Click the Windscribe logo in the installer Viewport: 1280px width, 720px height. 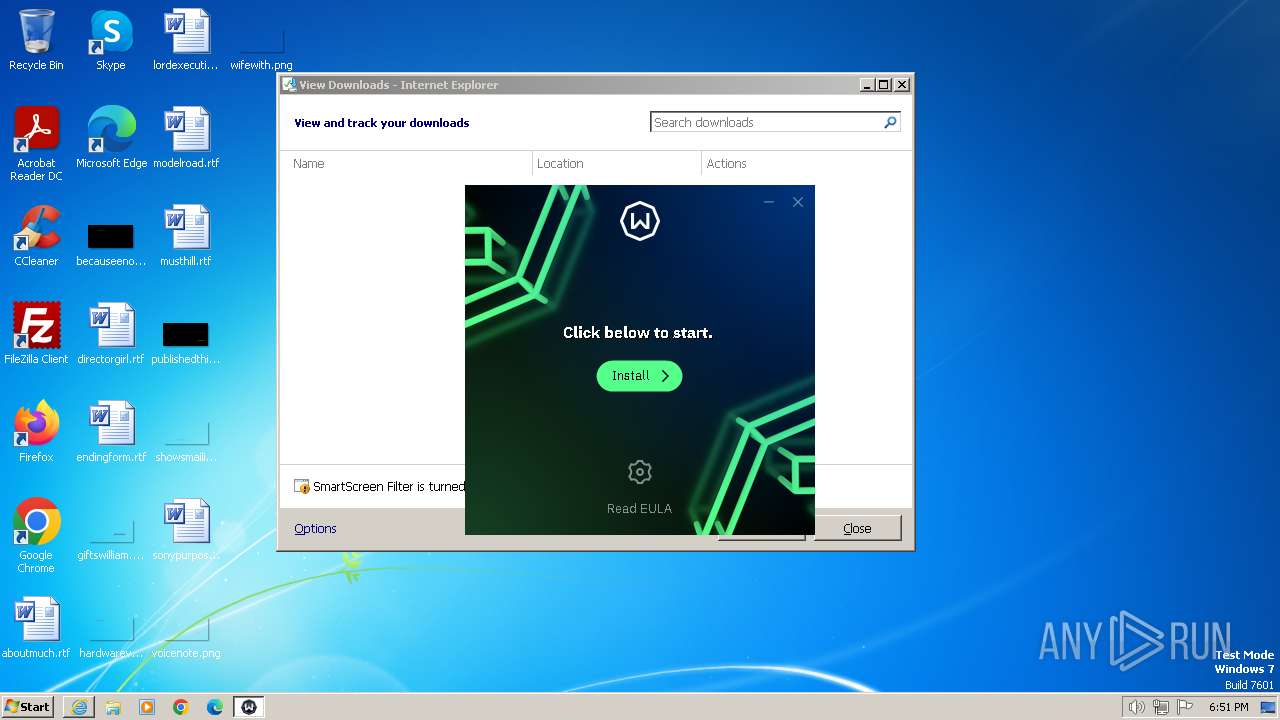tap(639, 221)
